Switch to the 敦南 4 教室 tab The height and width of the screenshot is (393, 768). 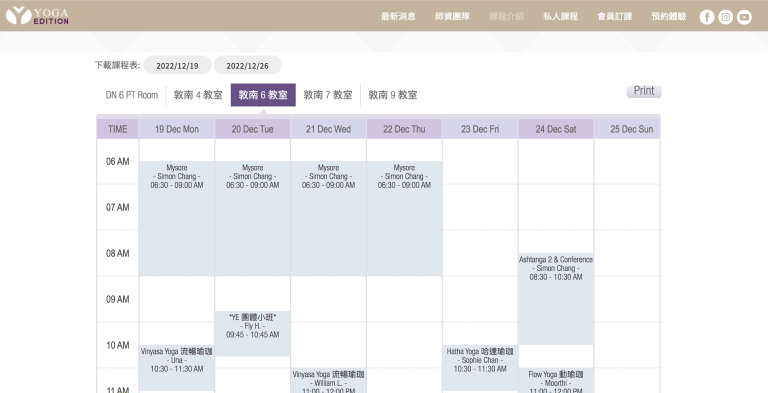(198, 95)
